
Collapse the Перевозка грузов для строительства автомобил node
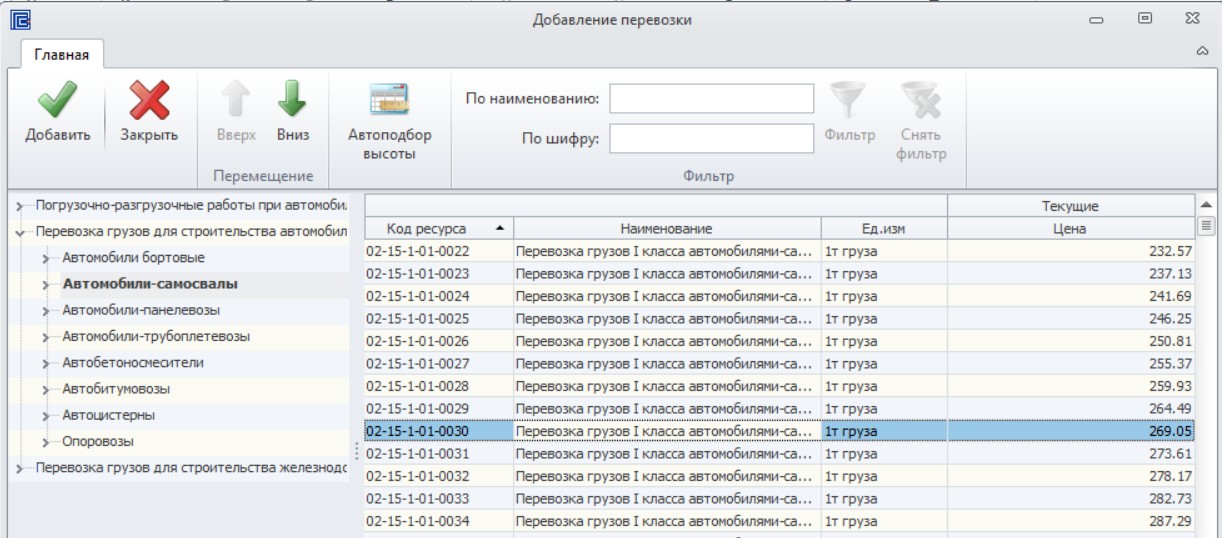tap(20, 232)
